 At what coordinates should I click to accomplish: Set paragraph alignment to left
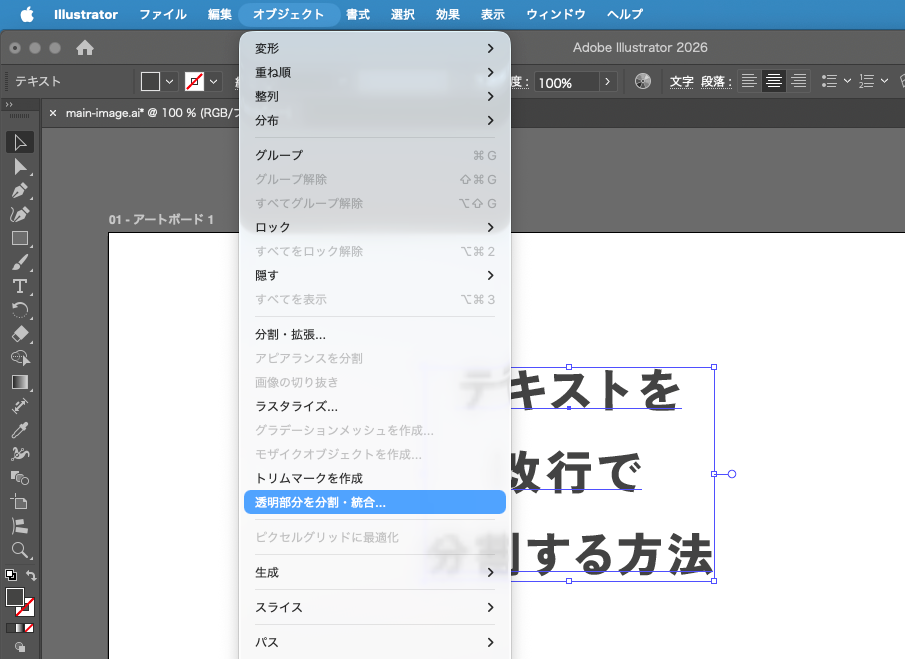(749, 82)
